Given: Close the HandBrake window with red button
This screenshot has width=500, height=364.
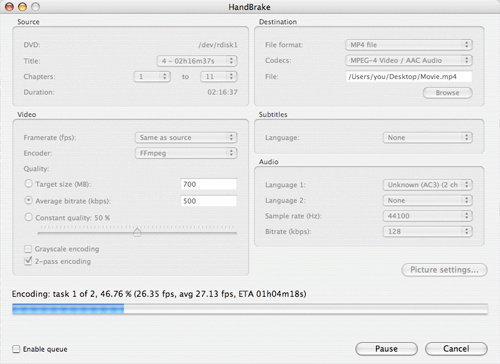Looking at the screenshot, I should click(10, 7).
